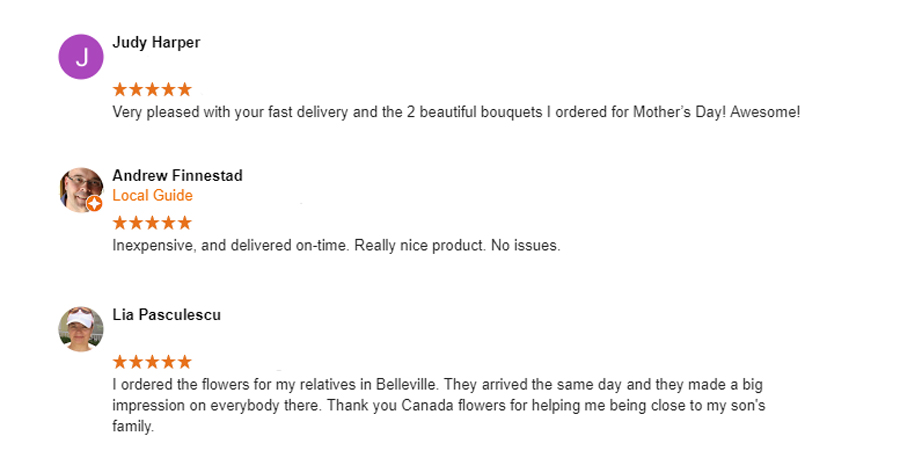This screenshot has height=458, width=900.
Task: Click the Judy Harper reviewer name
Action: point(156,42)
